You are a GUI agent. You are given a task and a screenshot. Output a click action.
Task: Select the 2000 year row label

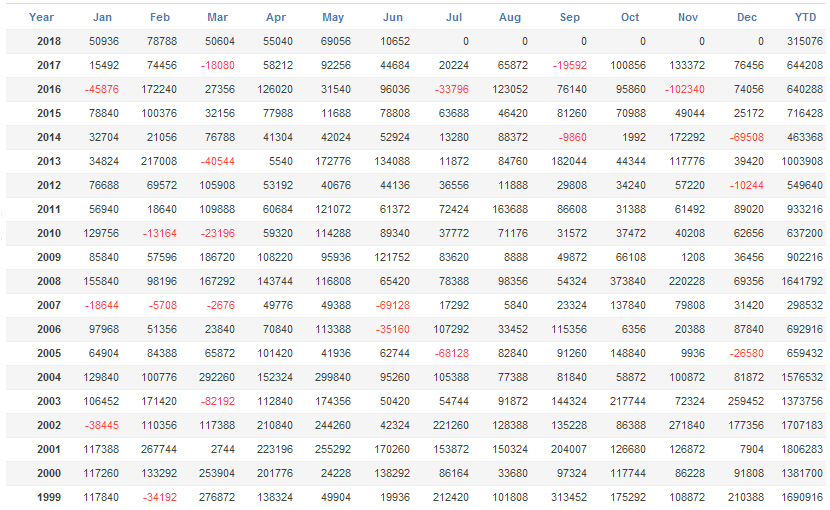click(49, 473)
